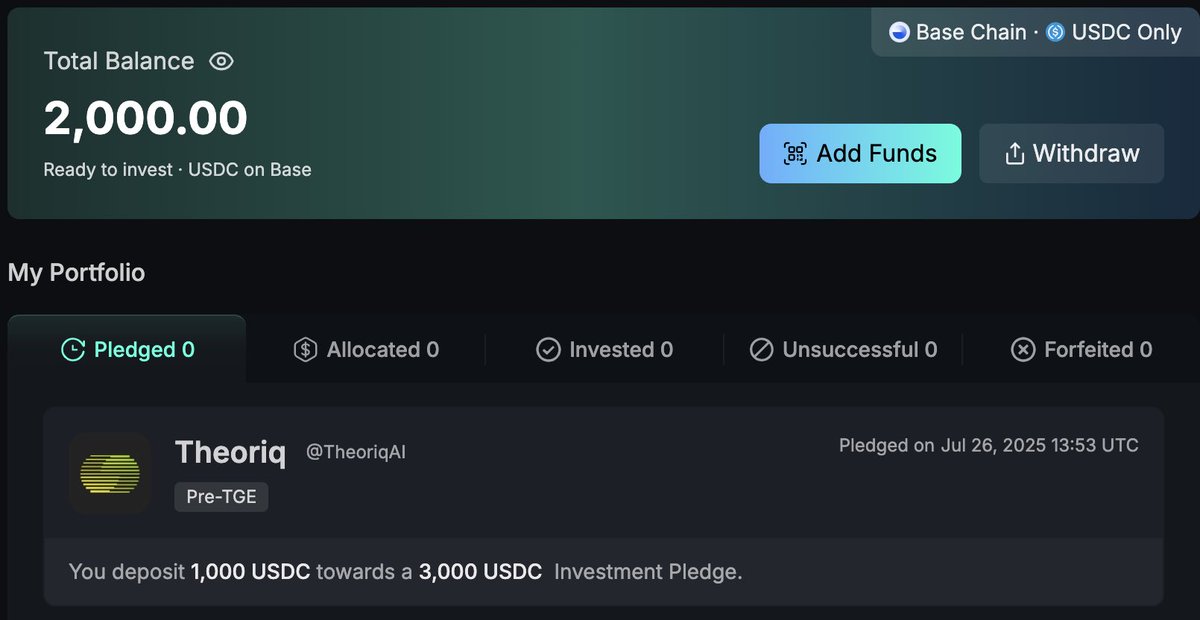
Task: Click the Theoriq project logo
Action: click(x=110, y=473)
